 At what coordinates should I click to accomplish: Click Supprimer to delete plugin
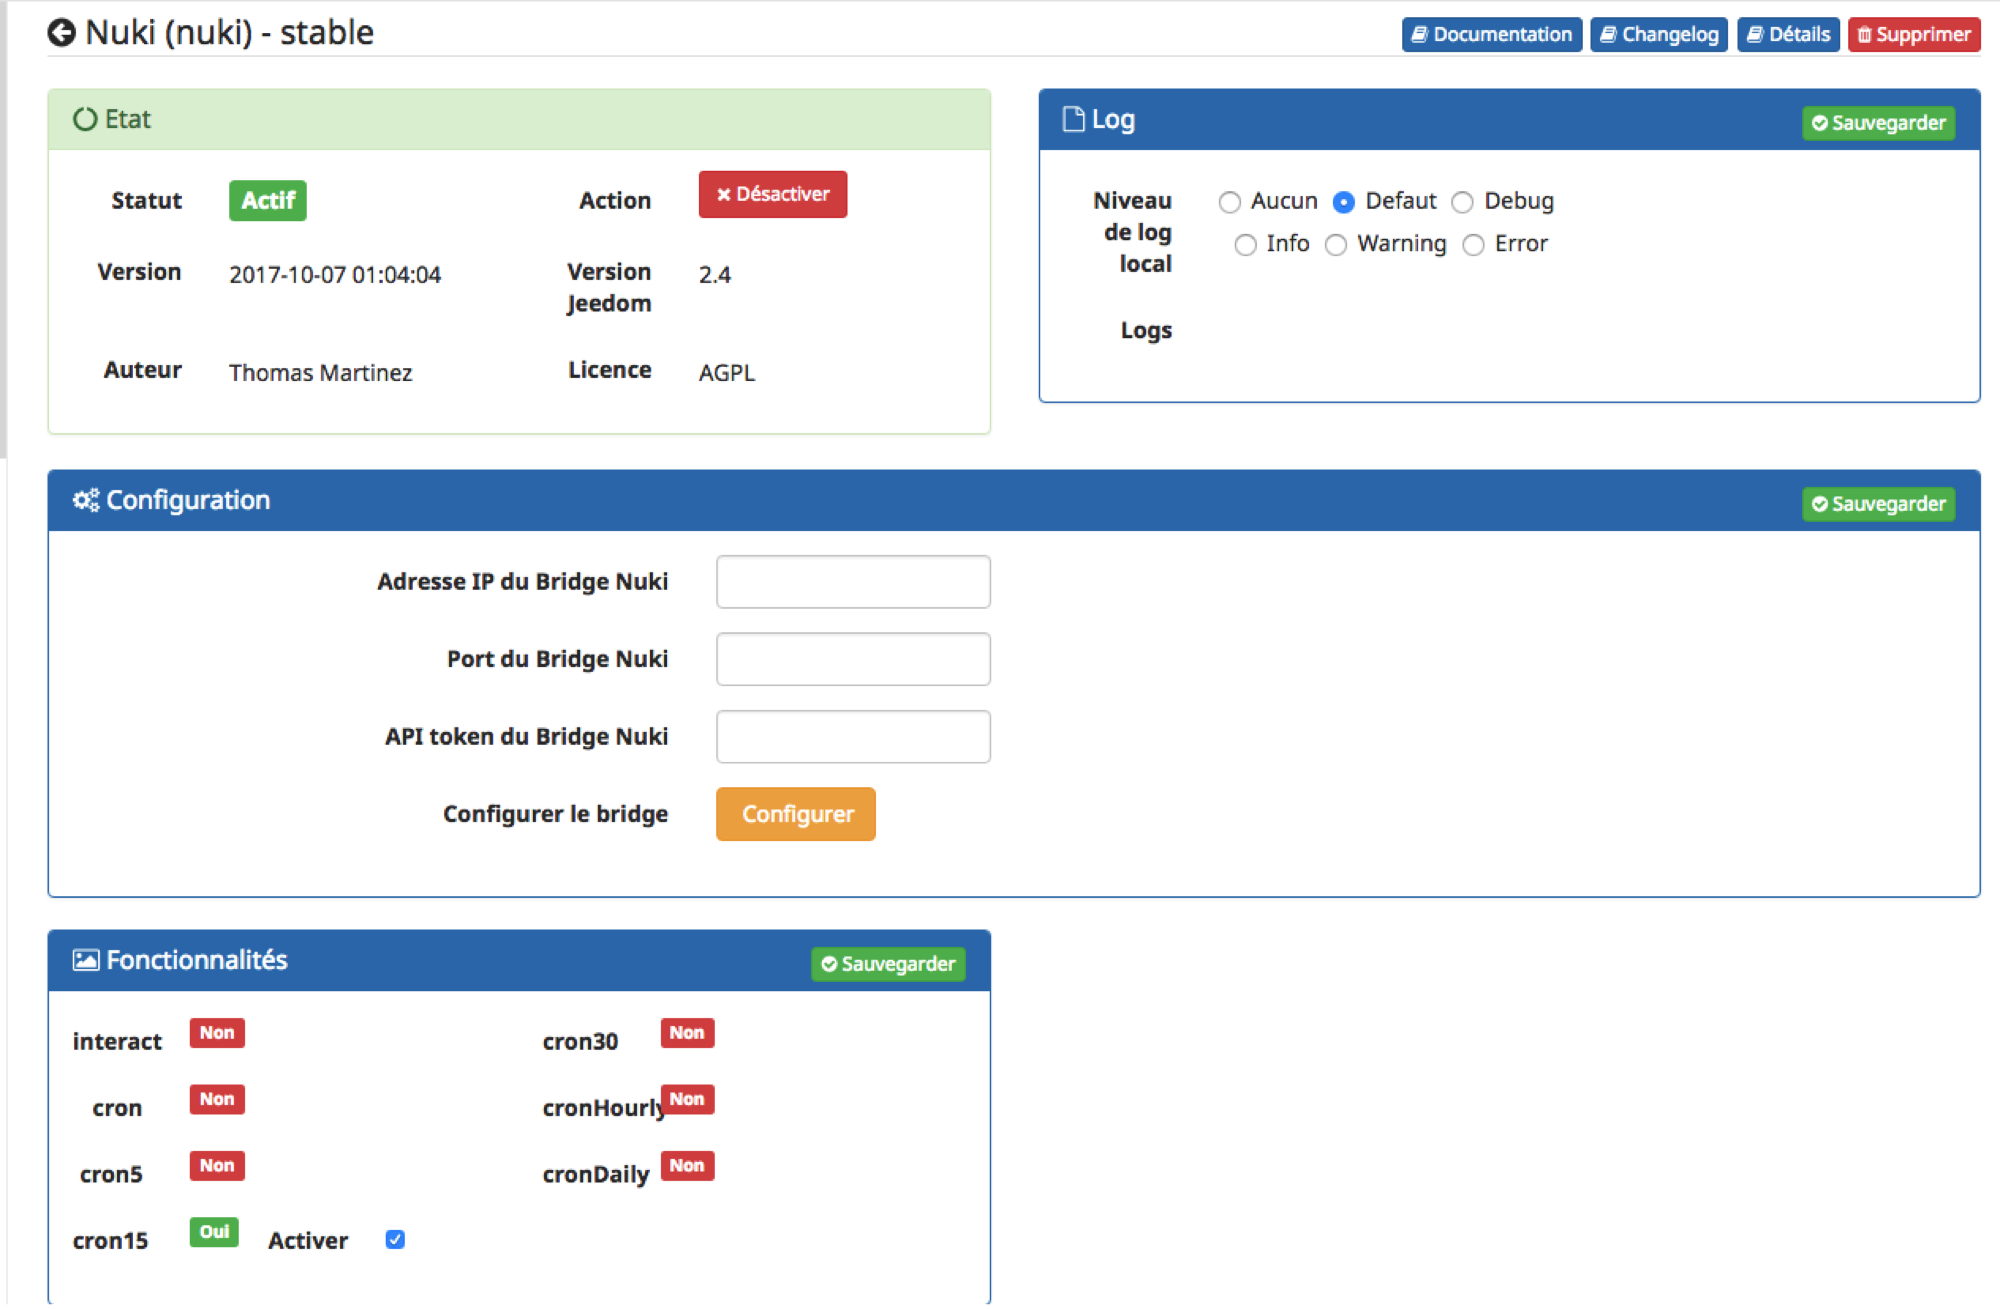point(1914,34)
